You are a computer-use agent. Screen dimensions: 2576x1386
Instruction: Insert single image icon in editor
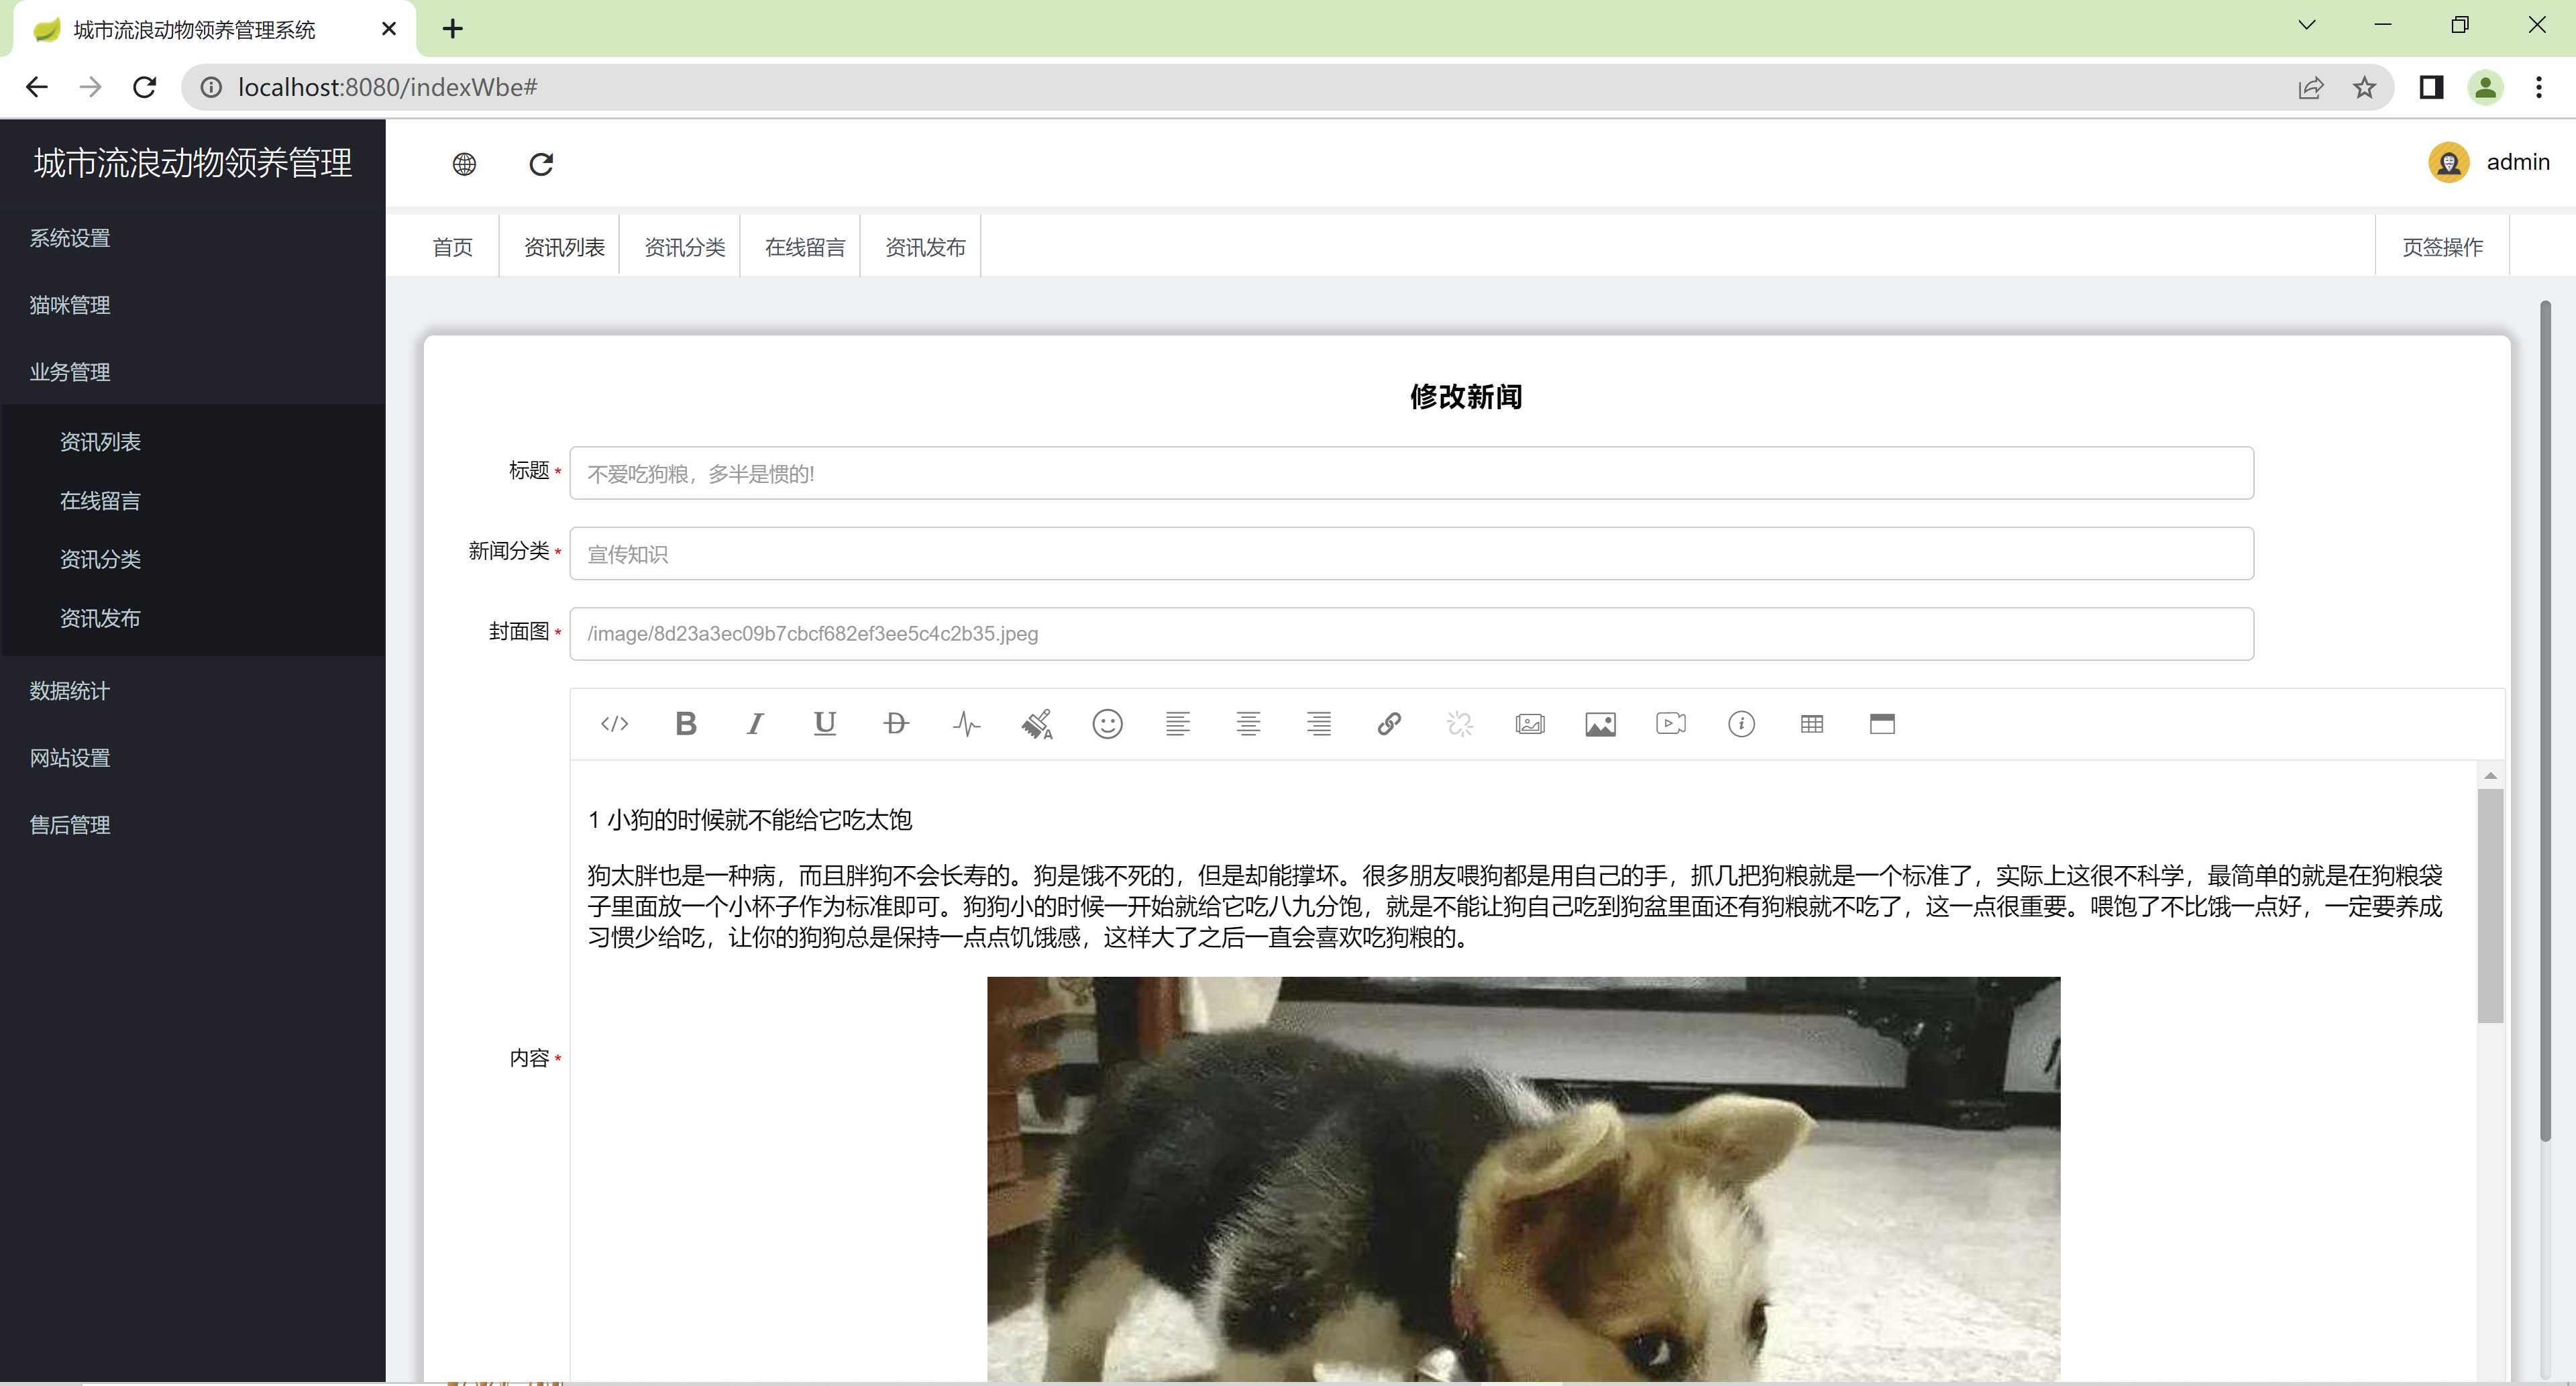[1600, 724]
